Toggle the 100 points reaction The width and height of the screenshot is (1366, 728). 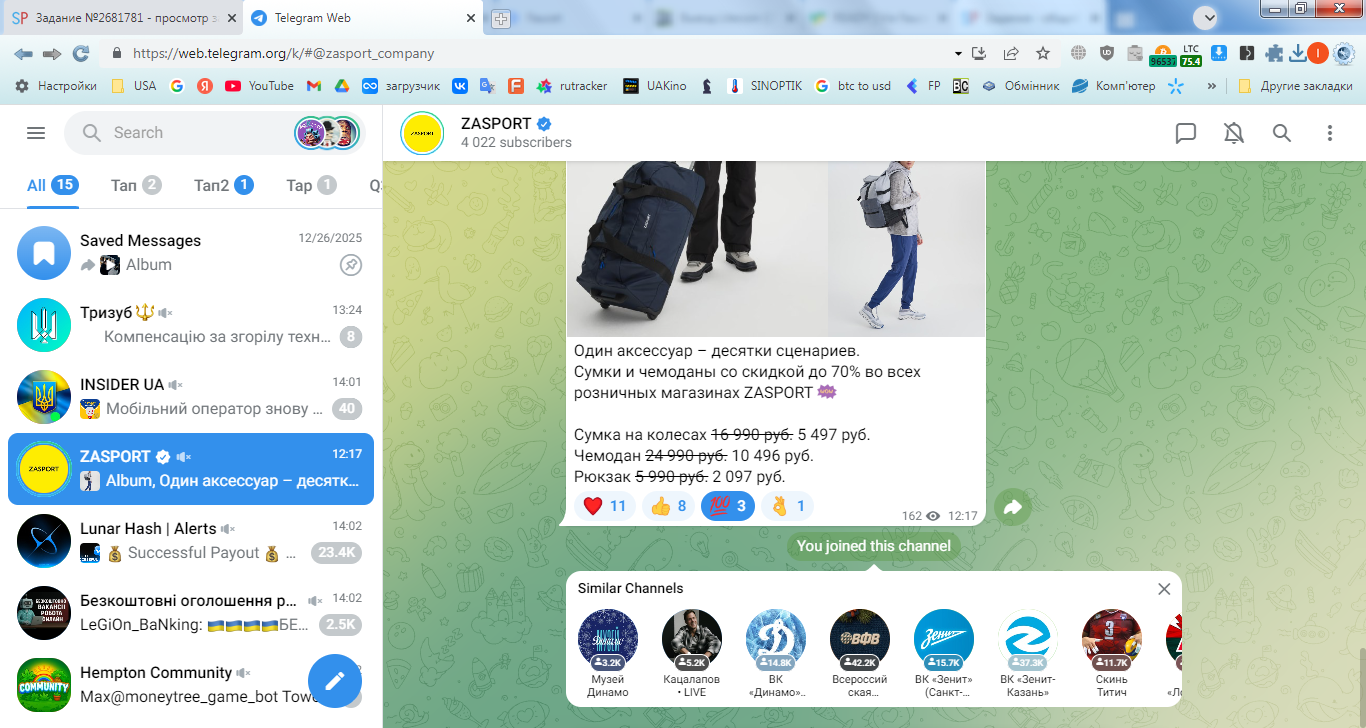728,506
